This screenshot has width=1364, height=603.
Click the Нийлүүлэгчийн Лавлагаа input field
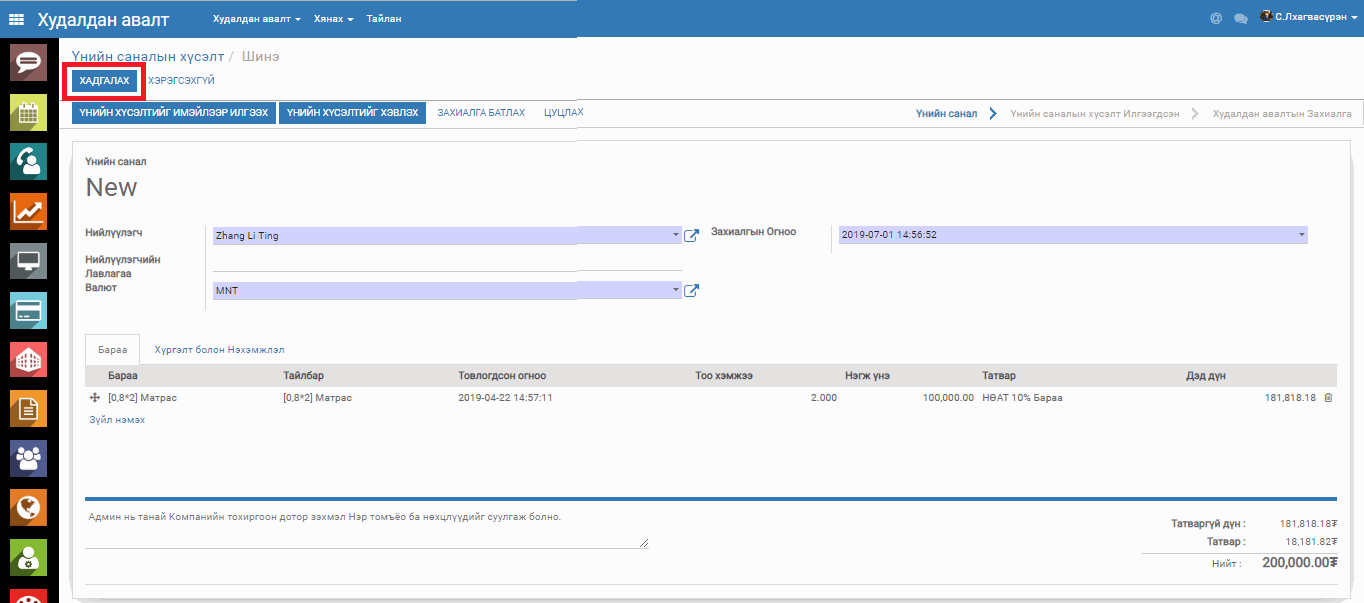click(x=446, y=262)
